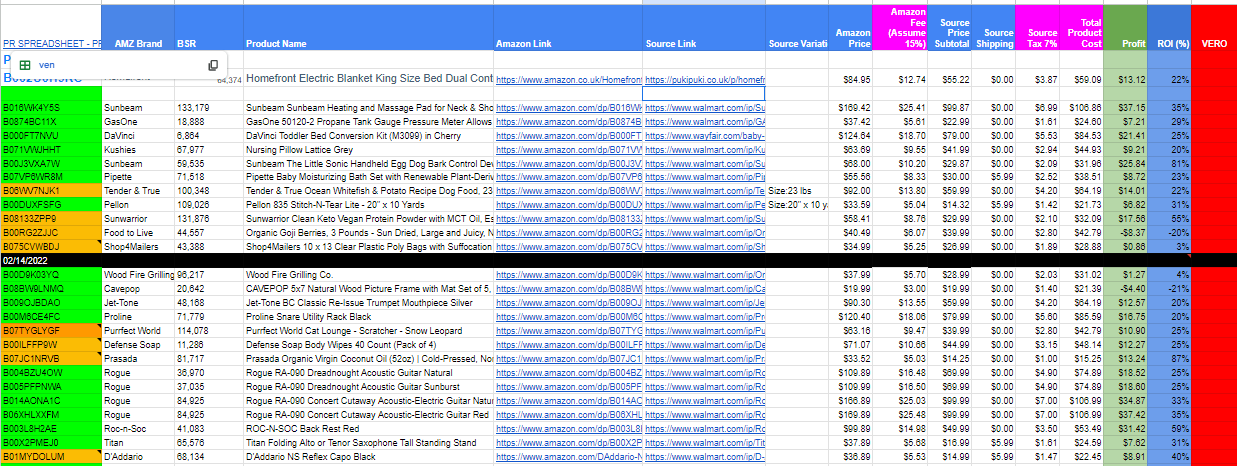The image size is (1237, 466).
Task: Select orange ASIN cell B08133ZPP9
Action: 51,217
